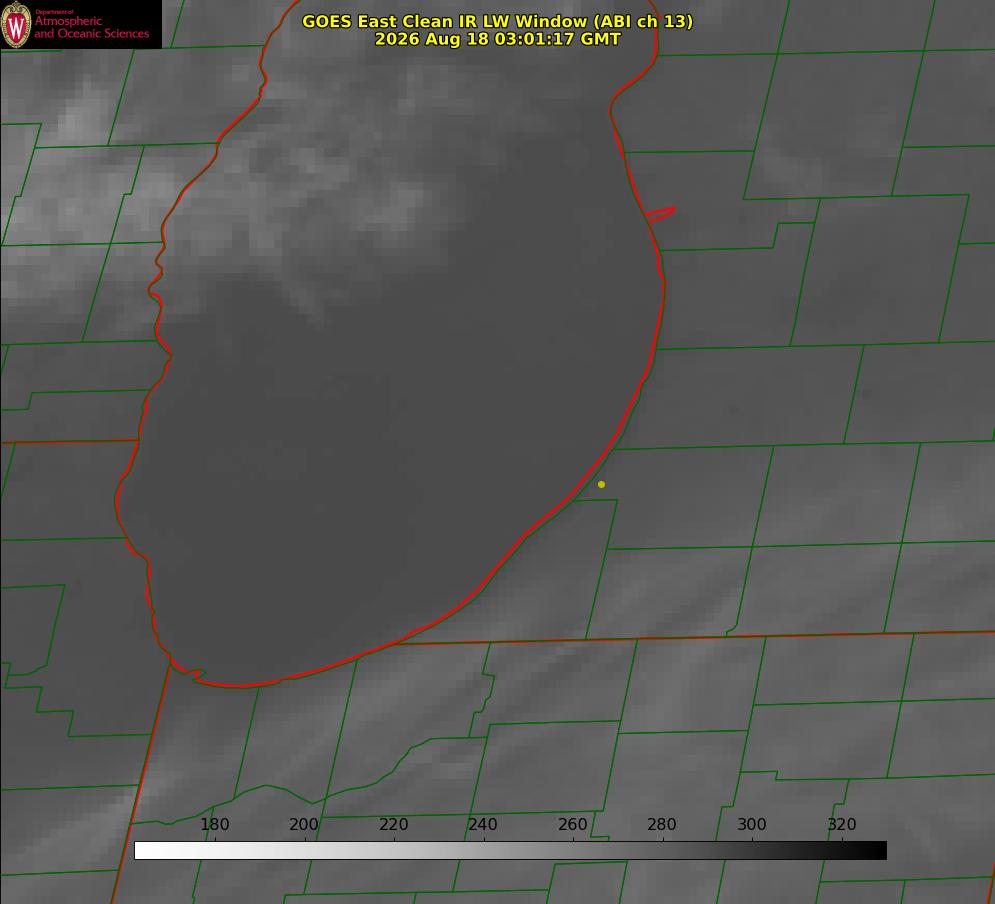The width and height of the screenshot is (995, 904).
Task: Click the 2026 Aug 18 timestamp label
Action: pos(498,39)
